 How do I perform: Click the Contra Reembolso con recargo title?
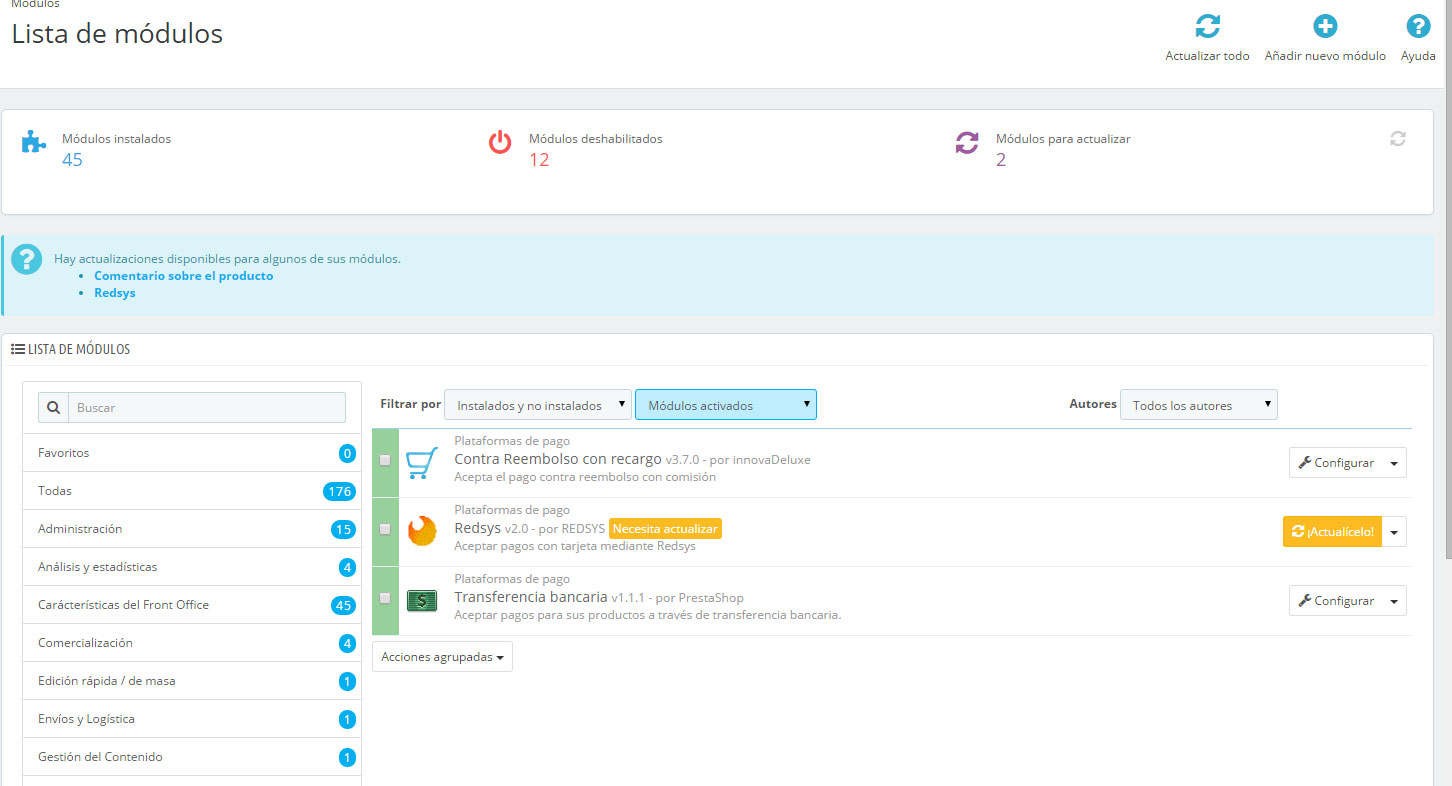[x=558, y=459]
